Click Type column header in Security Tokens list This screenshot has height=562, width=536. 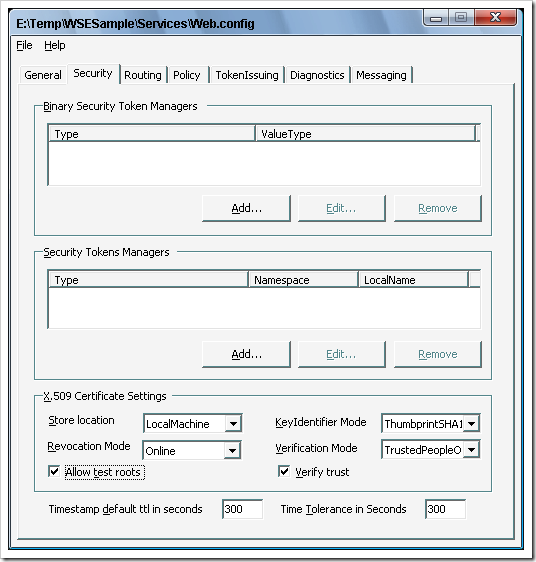click(x=148, y=280)
